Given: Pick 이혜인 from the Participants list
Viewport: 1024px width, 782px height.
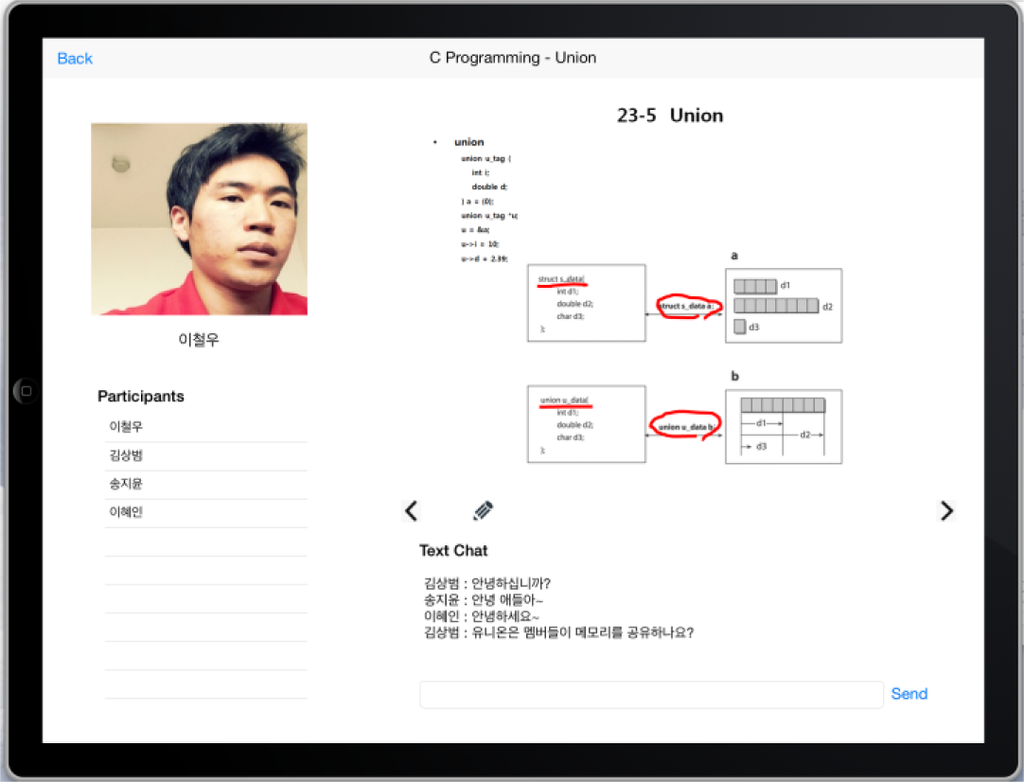Looking at the screenshot, I should (x=126, y=512).
